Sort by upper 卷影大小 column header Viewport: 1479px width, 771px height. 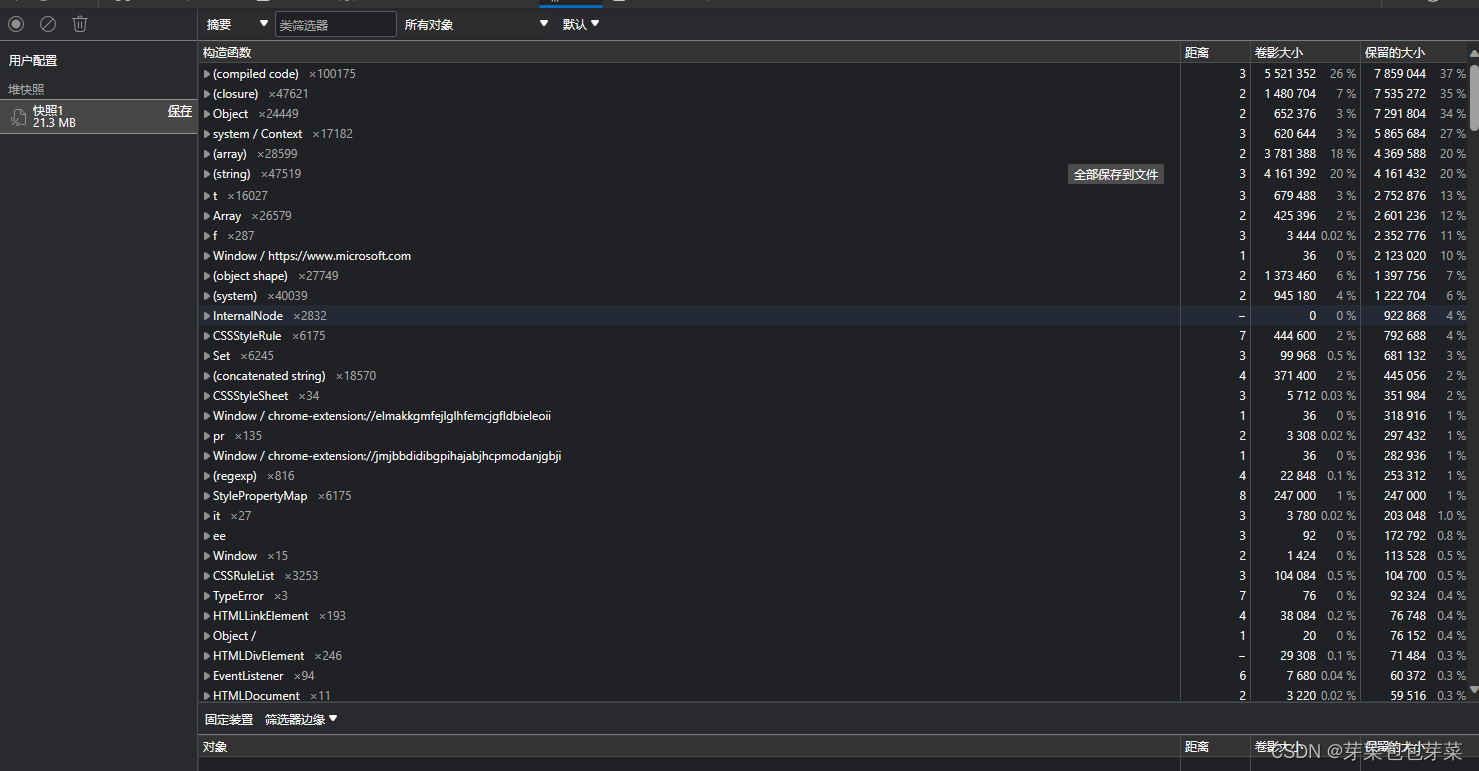click(x=1305, y=52)
